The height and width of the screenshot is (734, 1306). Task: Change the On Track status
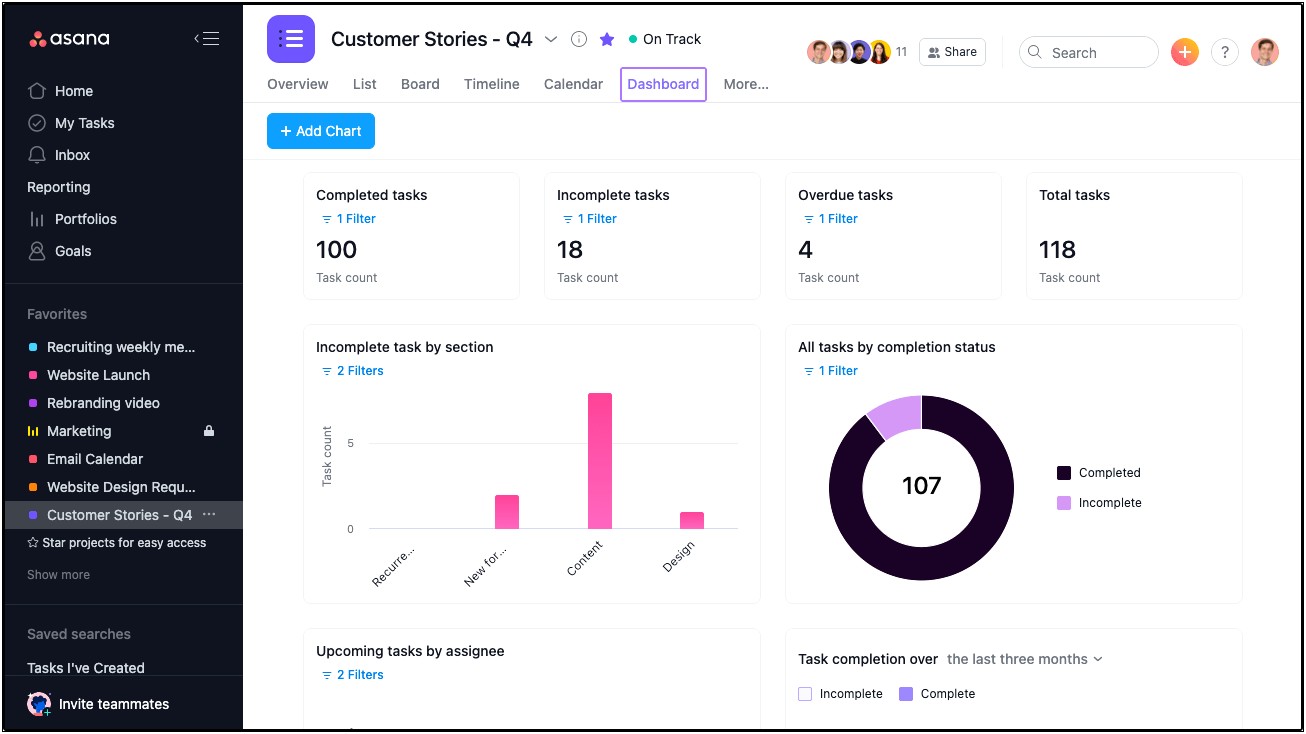click(x=665, y=39)
